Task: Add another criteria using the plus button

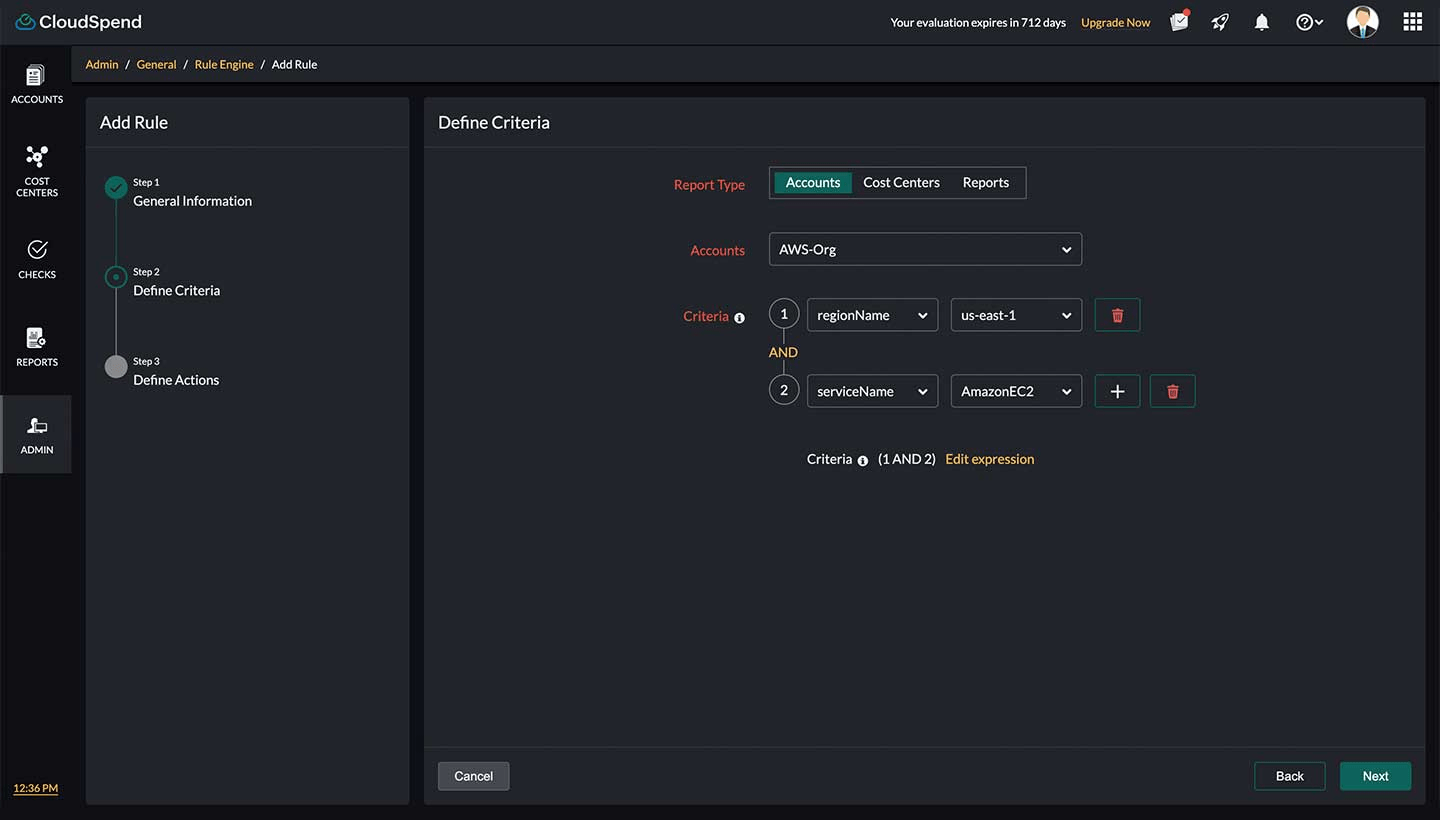Action: coord(1117,391)
